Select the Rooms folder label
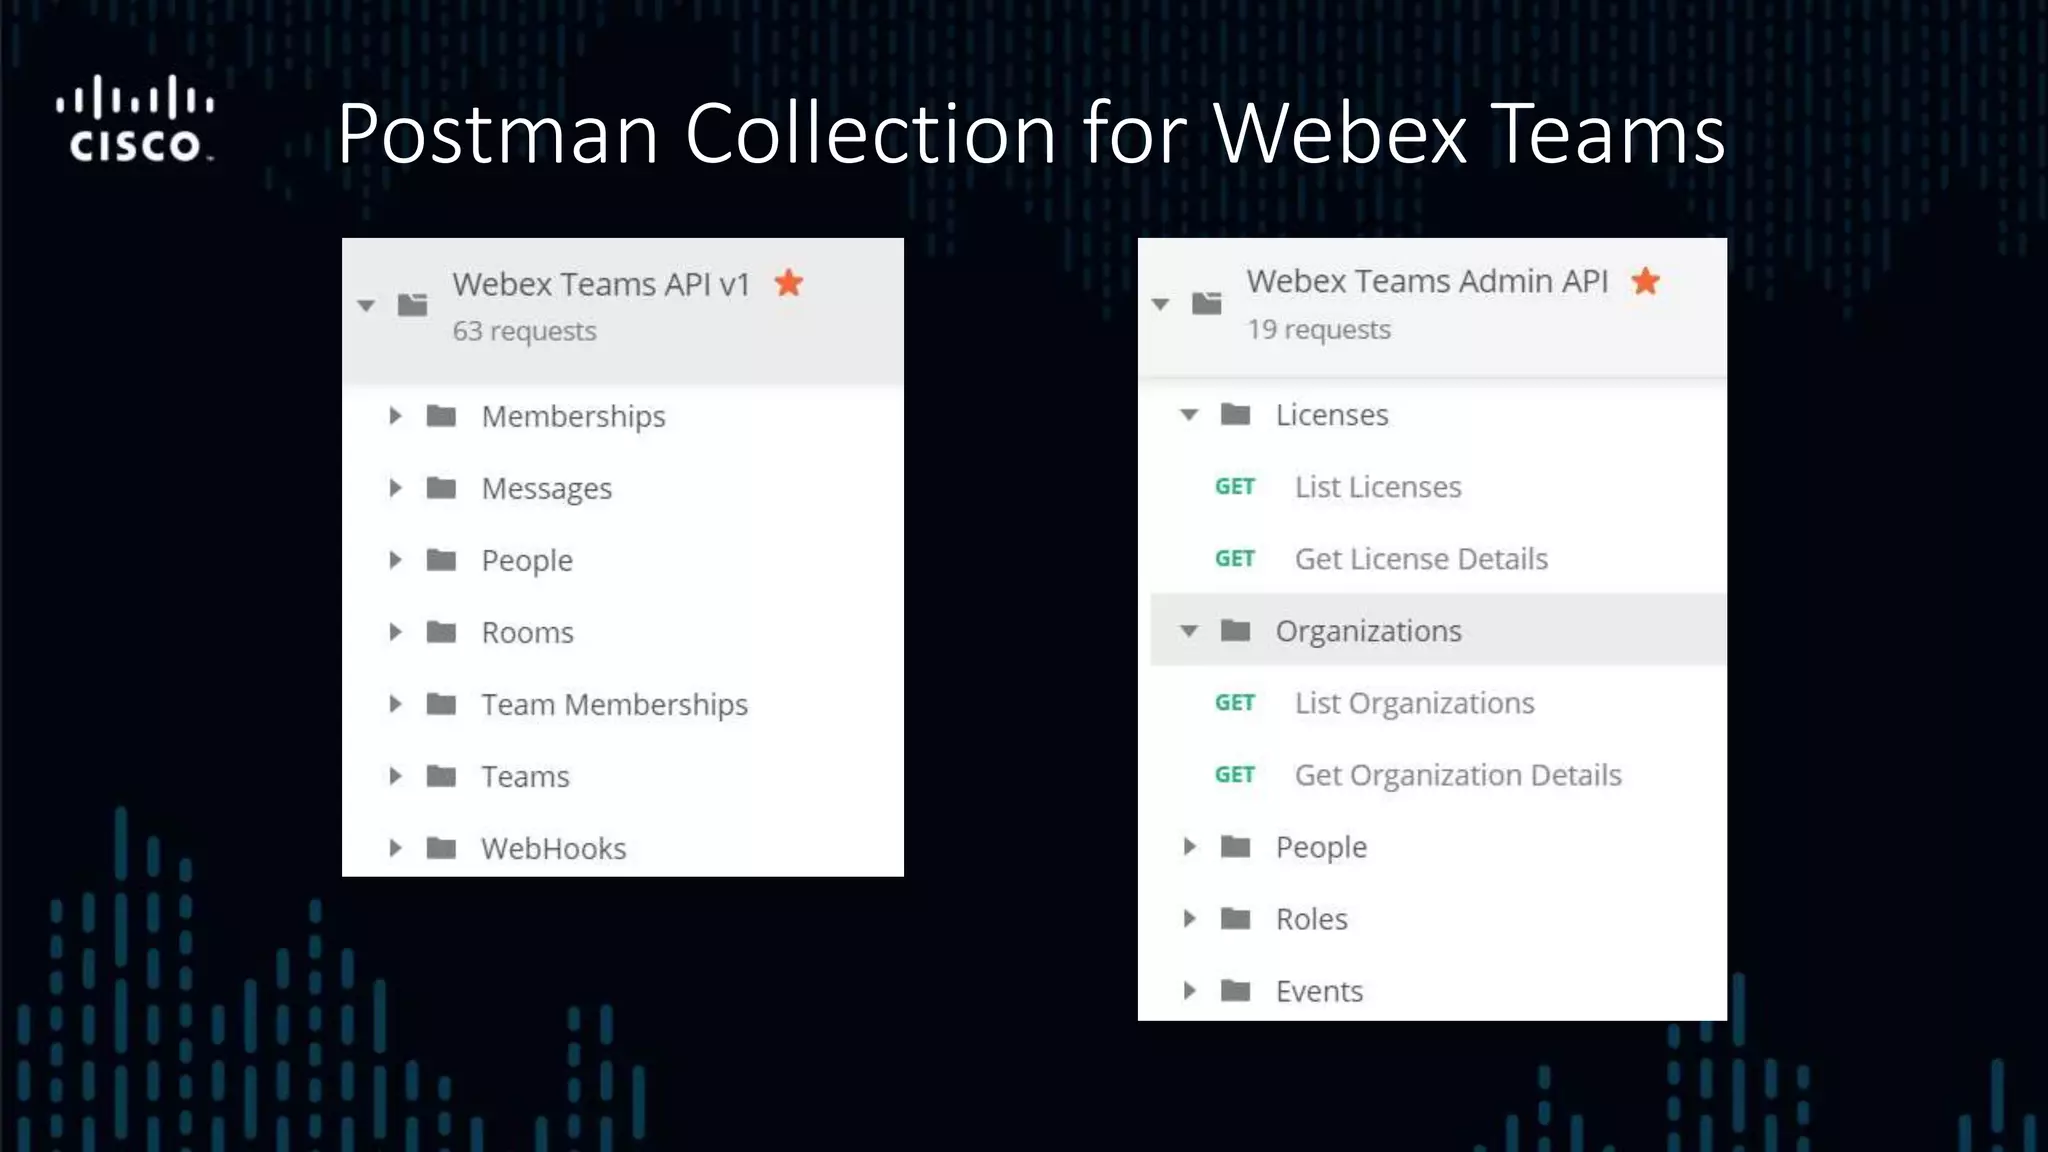The image size is (2048, 1152). tap(527, 632)
